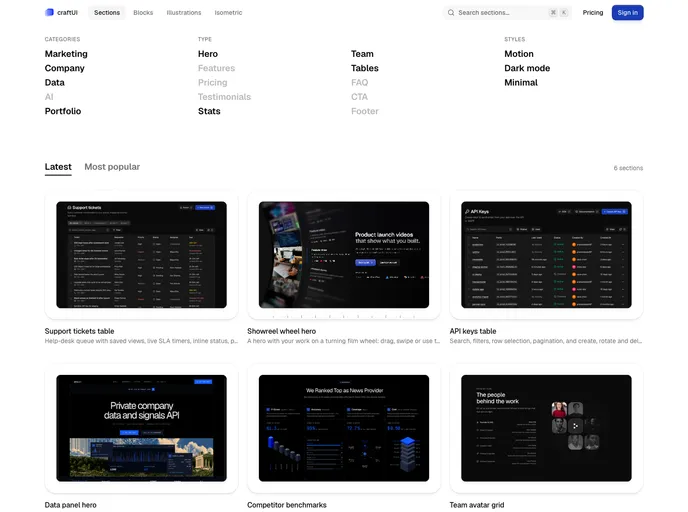
Task: Click the Showreel wheel hero title
Action: pos(281,331)
